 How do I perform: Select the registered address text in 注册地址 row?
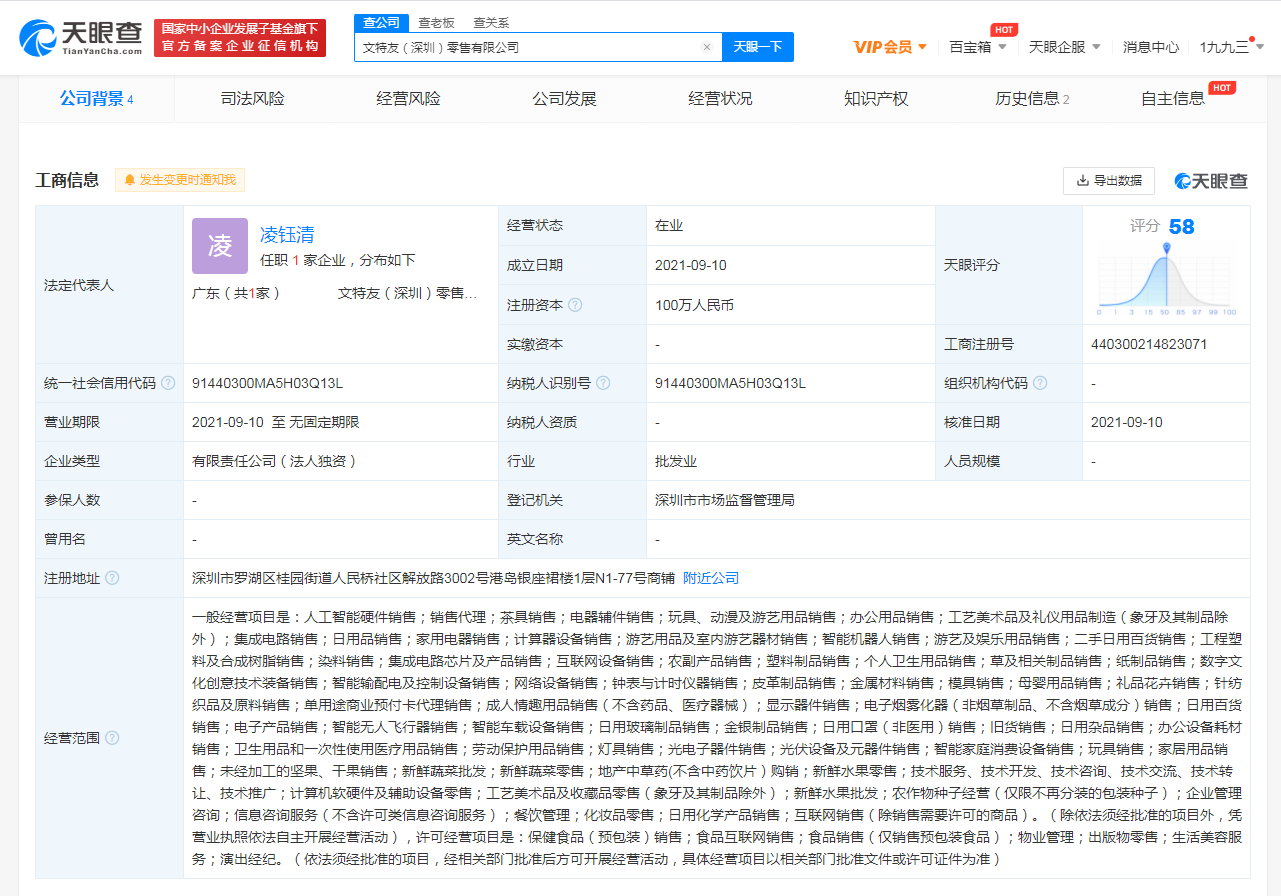tap(433, 578)
